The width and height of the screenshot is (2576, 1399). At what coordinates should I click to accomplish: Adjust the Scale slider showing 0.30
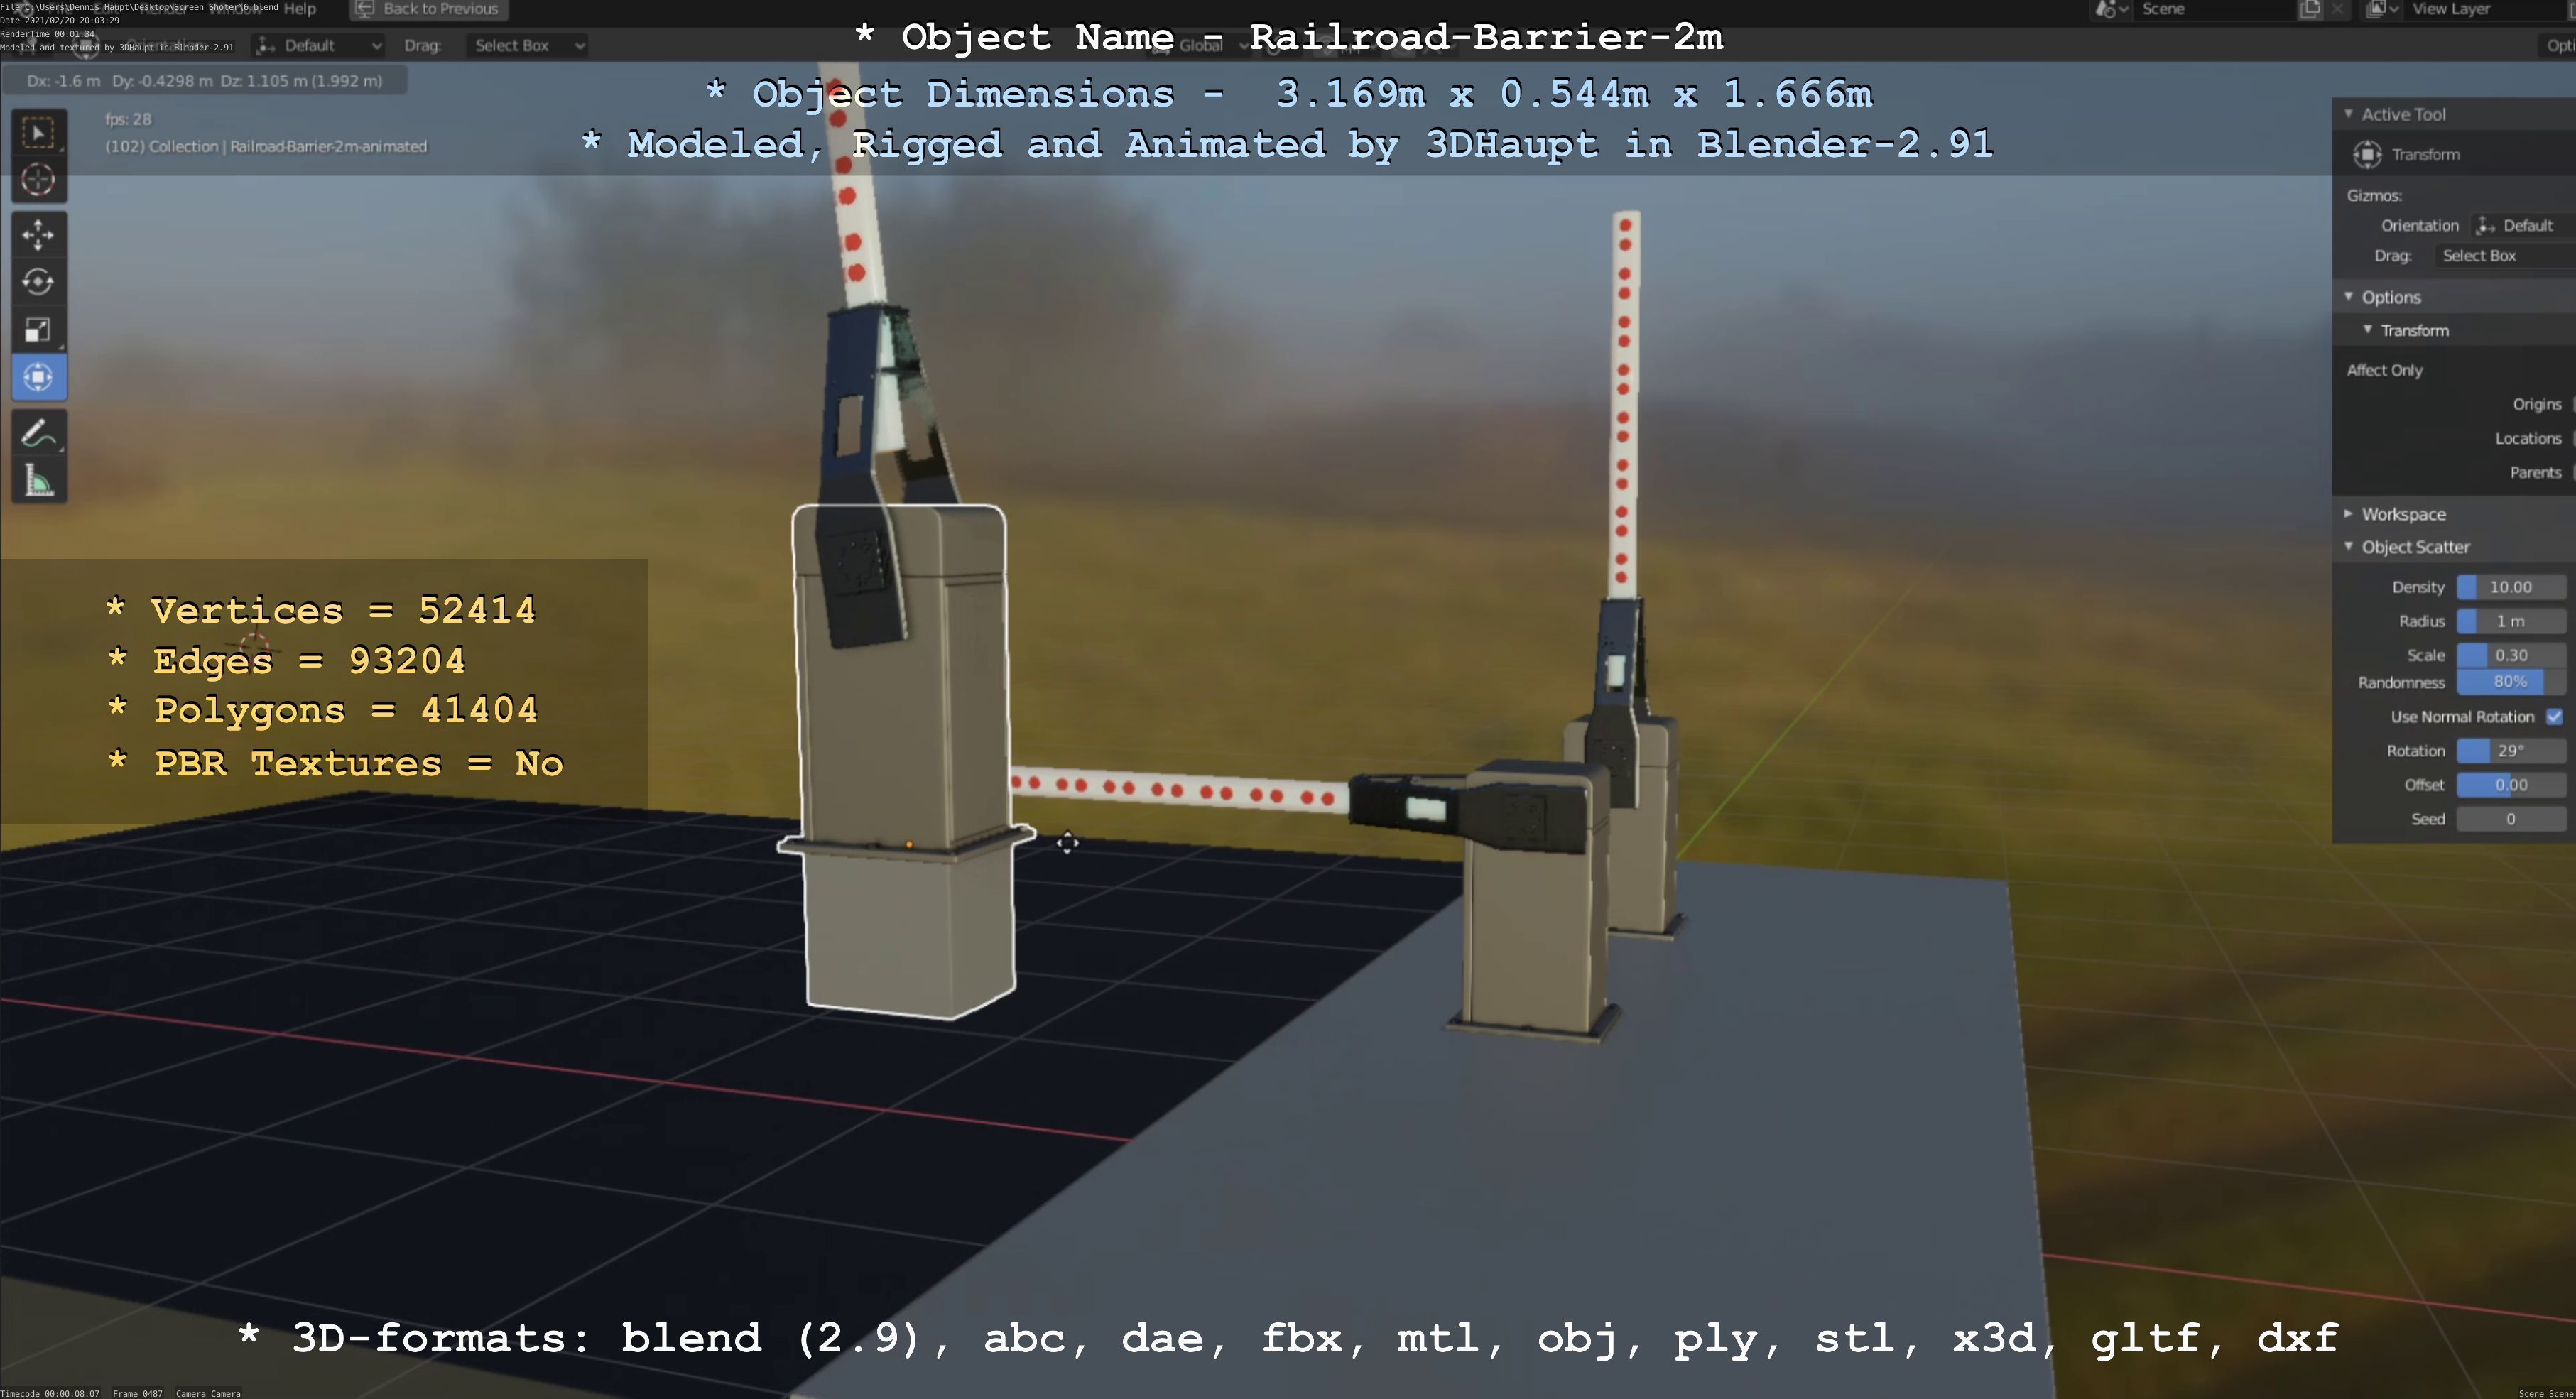[2511, 655]
